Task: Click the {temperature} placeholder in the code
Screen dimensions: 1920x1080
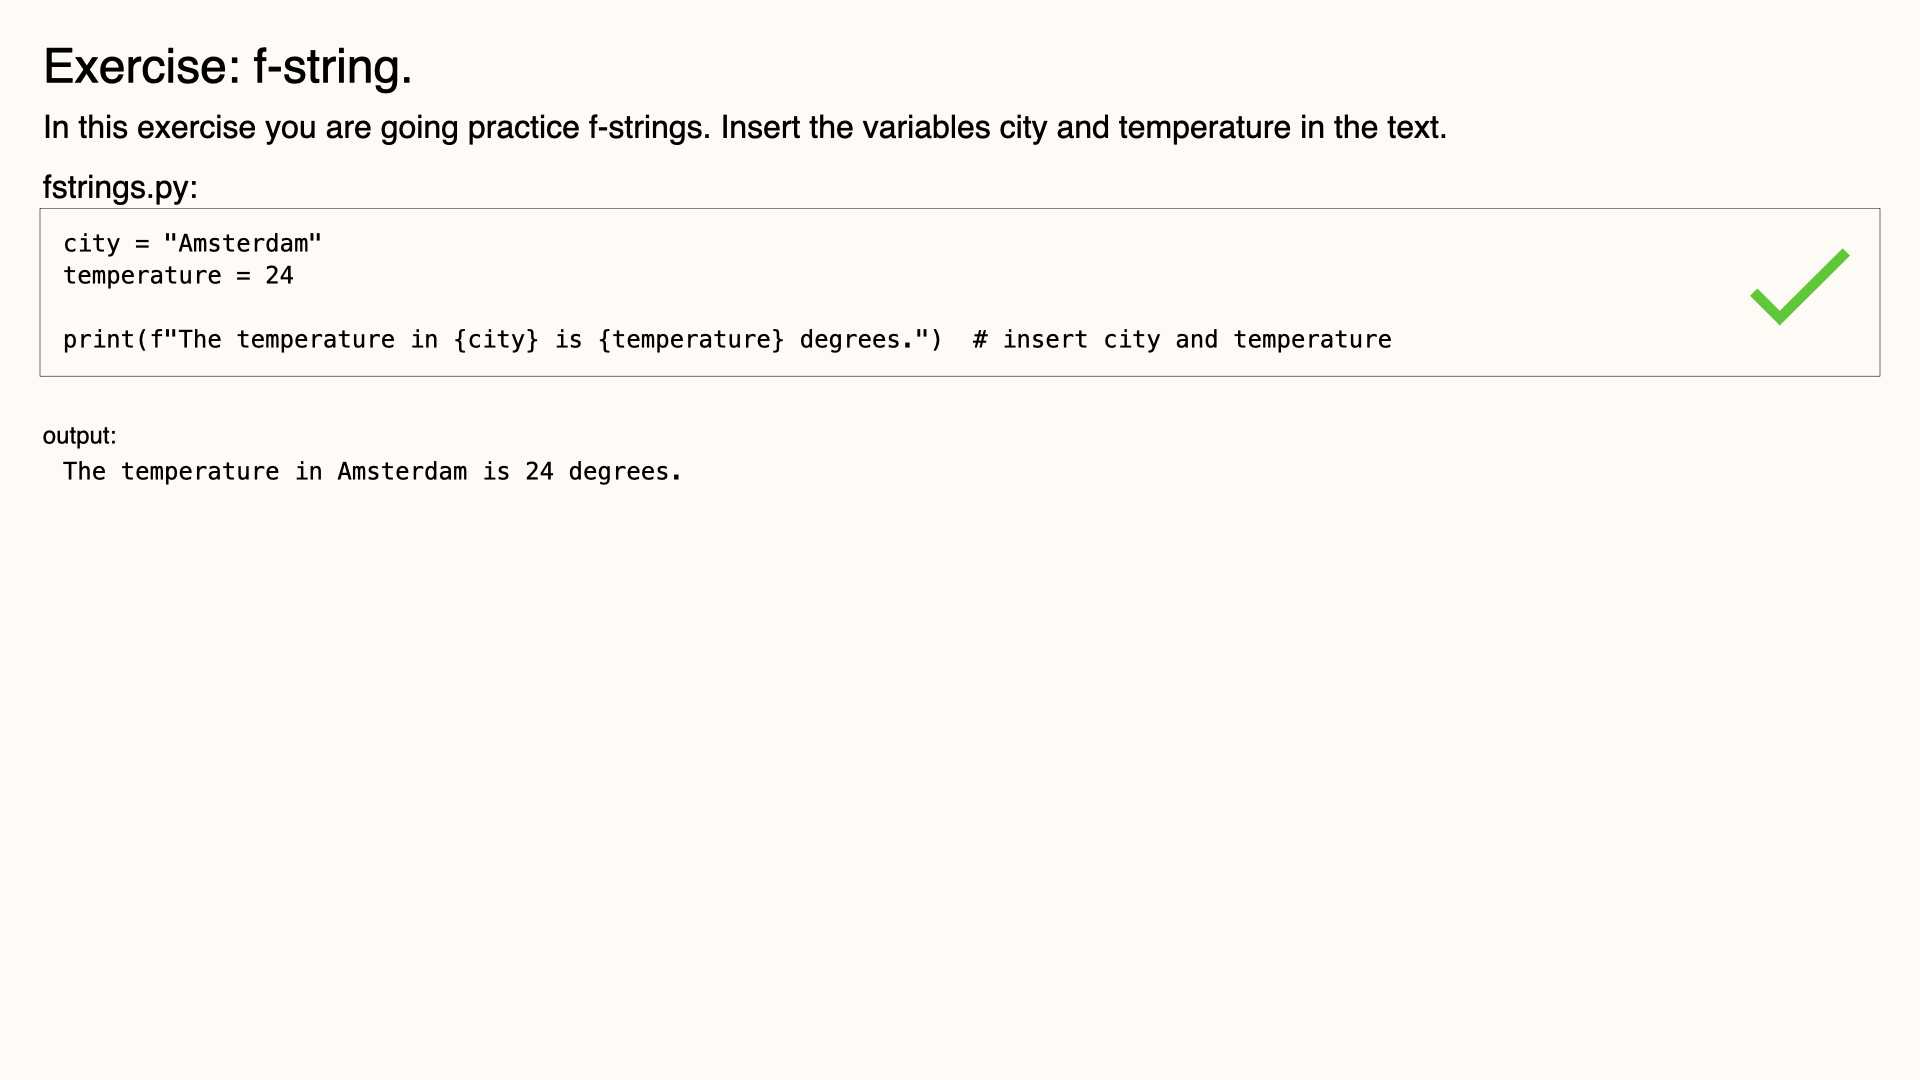Action: coord(691,340)
